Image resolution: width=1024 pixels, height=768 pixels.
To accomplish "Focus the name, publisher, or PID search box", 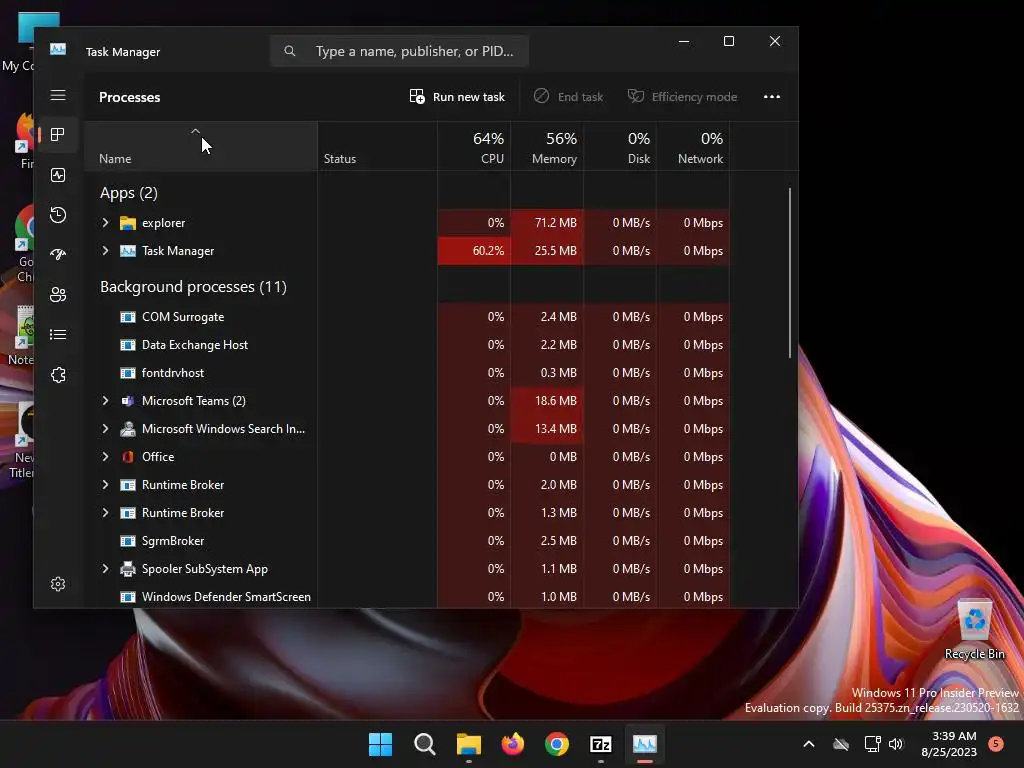I will click(399, 51).
